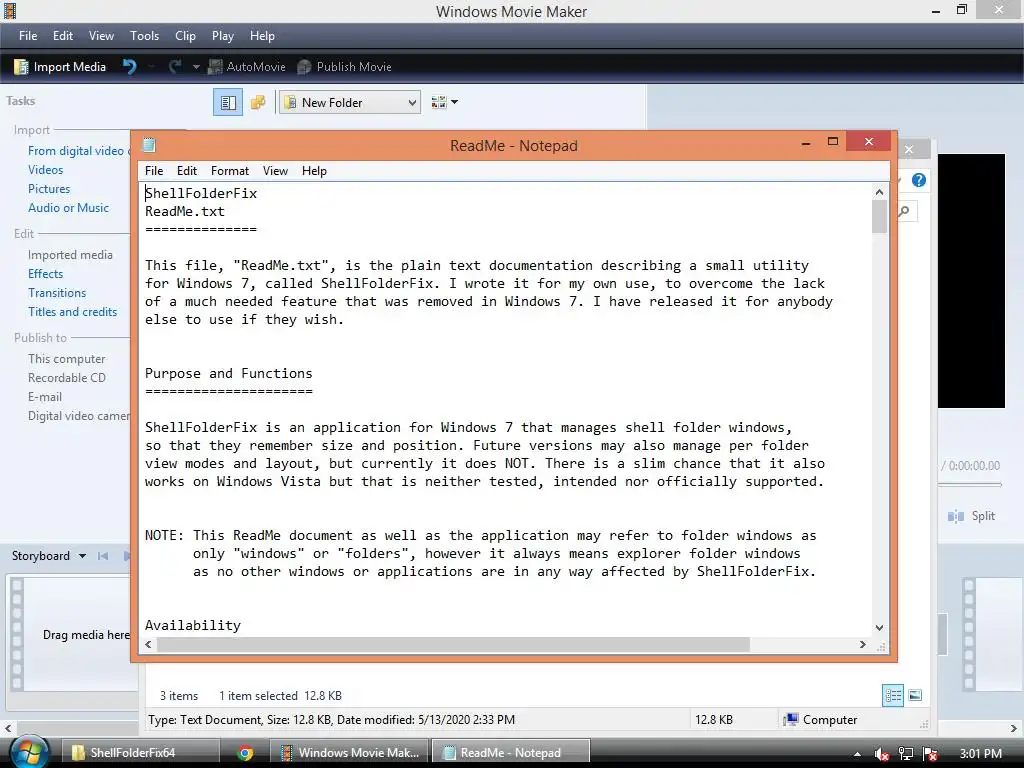The height and width of the screenshot is (768, 1024).
Task: Click Notepad vertical scroll up arrow
Action: point(879,192)
